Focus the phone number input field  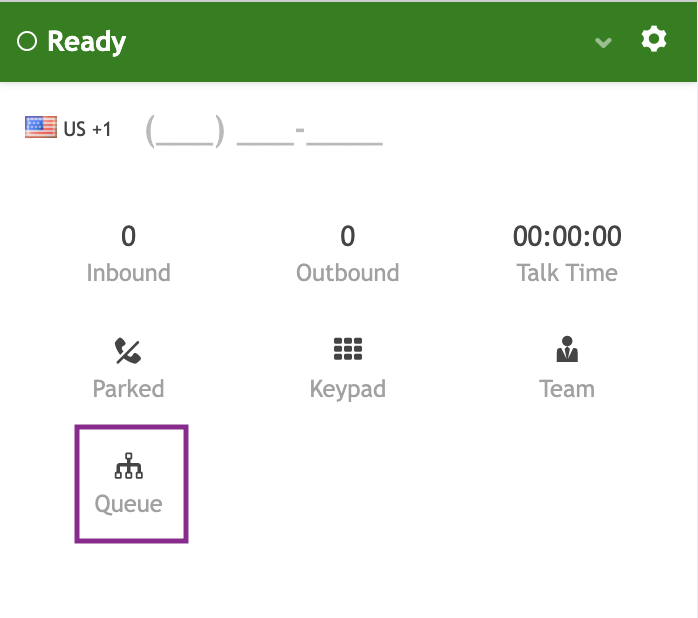point(265,131)
